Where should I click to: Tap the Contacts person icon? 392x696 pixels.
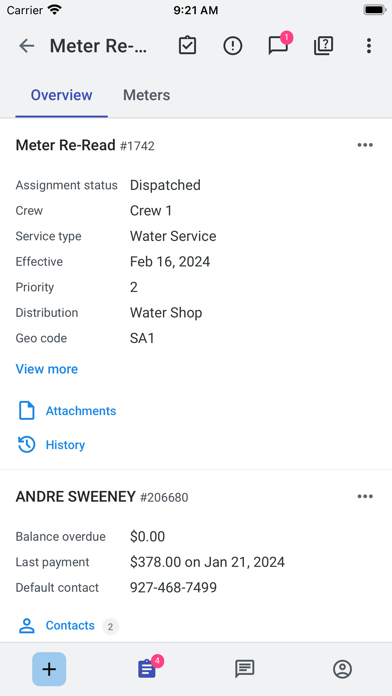coord(27,626)
